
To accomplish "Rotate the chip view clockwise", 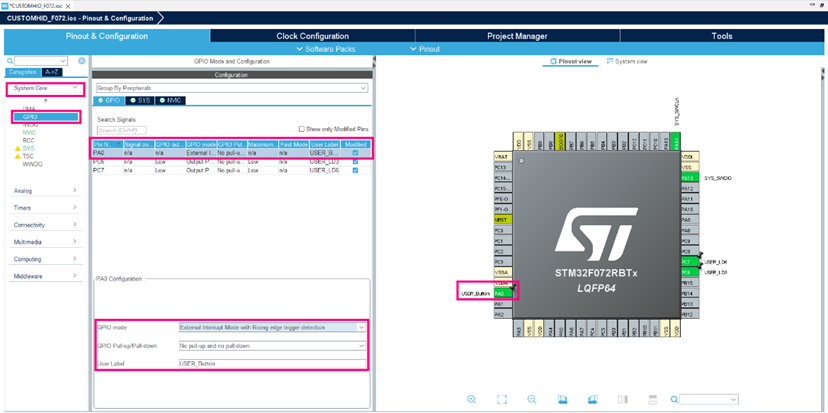I will 563,399.
